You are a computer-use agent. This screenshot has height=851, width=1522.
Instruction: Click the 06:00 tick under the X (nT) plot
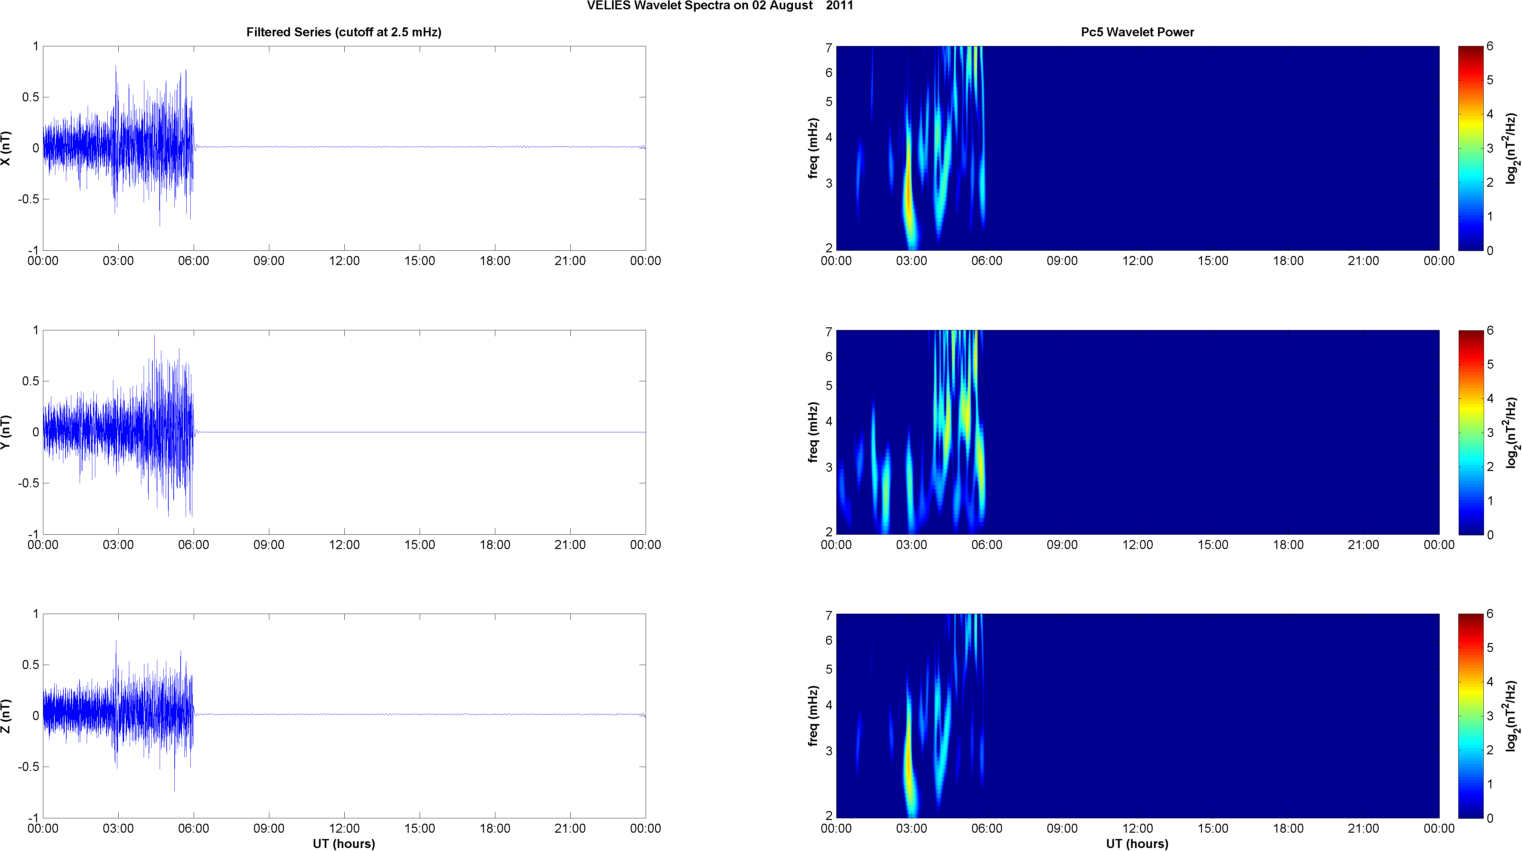tap(193, 261)
